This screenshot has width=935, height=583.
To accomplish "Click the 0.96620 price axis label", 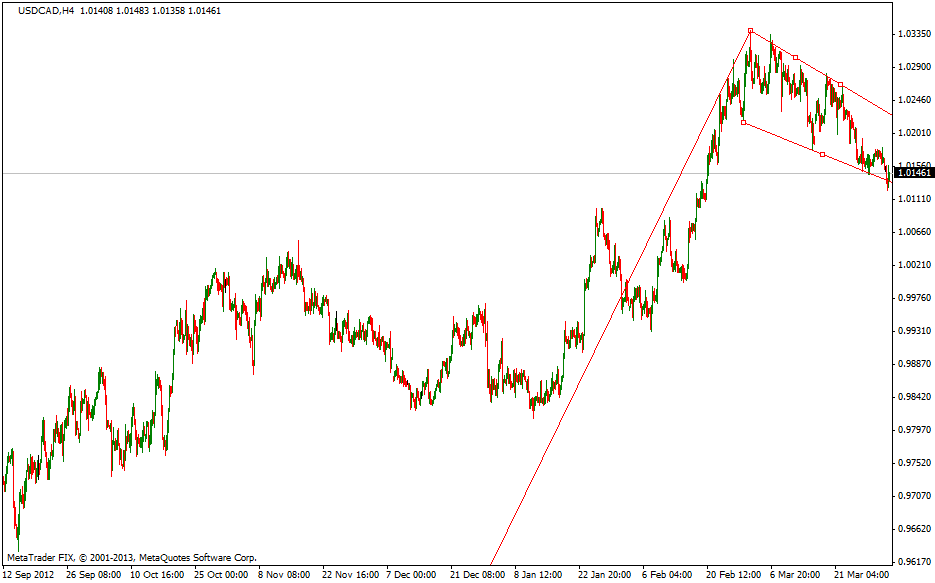I will coord(912,529).
